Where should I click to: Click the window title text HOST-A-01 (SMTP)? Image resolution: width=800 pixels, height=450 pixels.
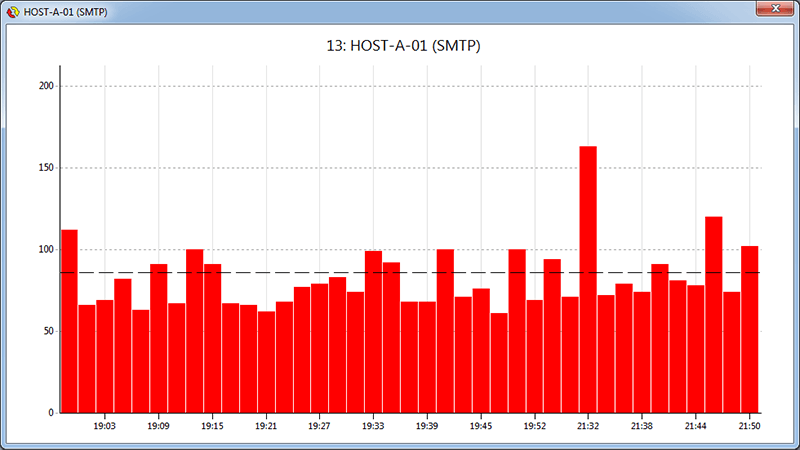[65, 12]
